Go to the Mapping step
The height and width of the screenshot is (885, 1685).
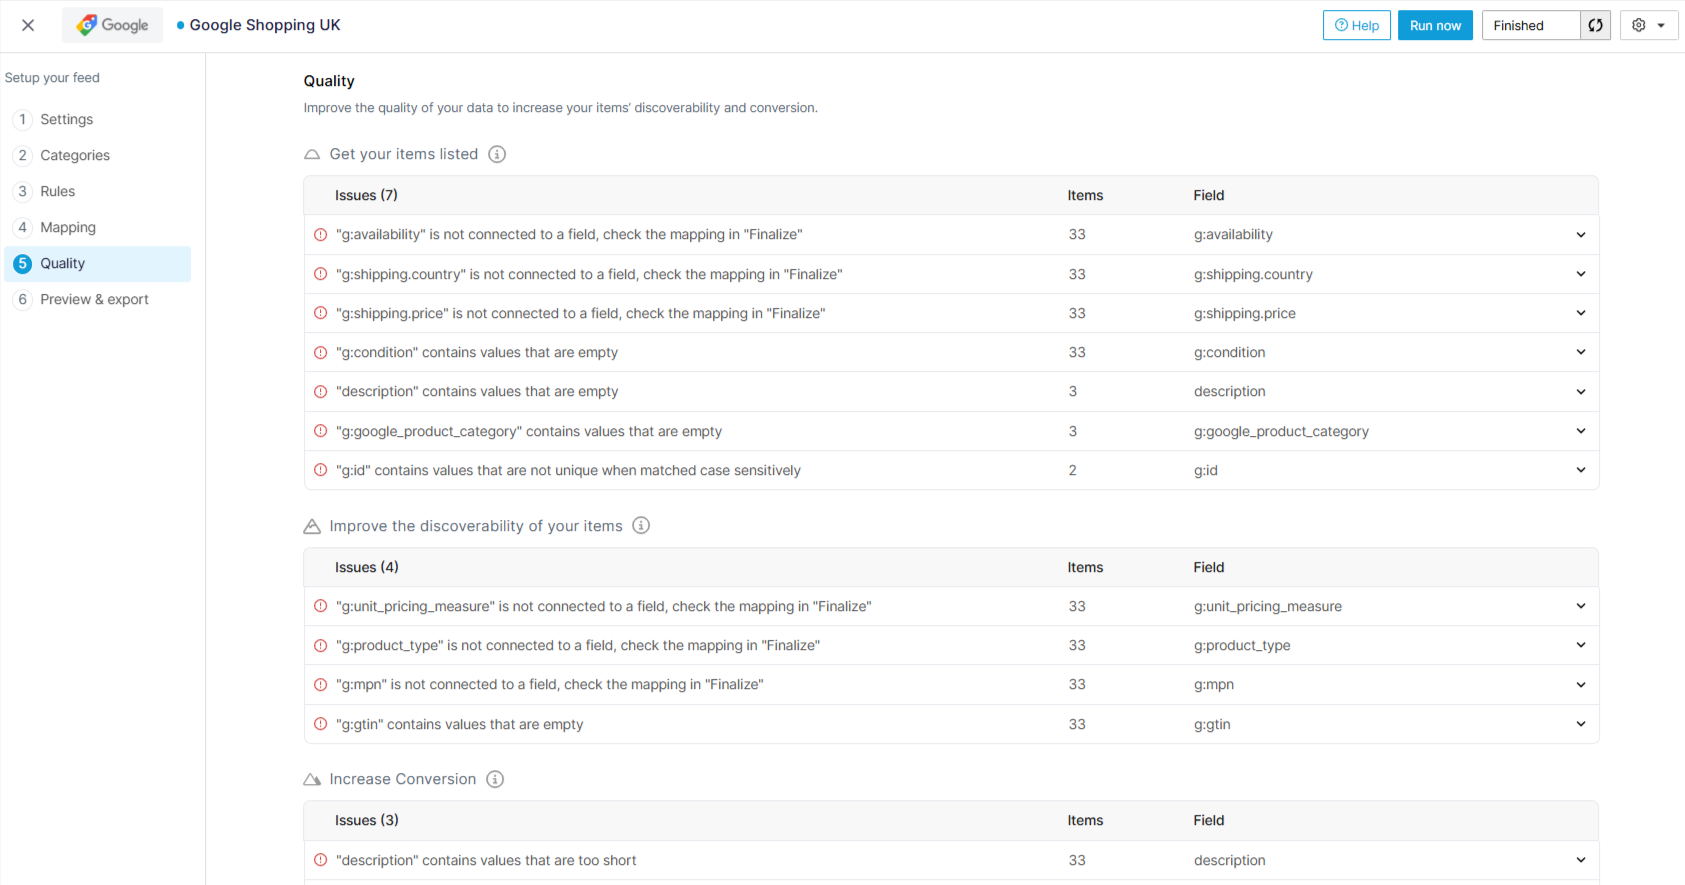tap(68, 228)
